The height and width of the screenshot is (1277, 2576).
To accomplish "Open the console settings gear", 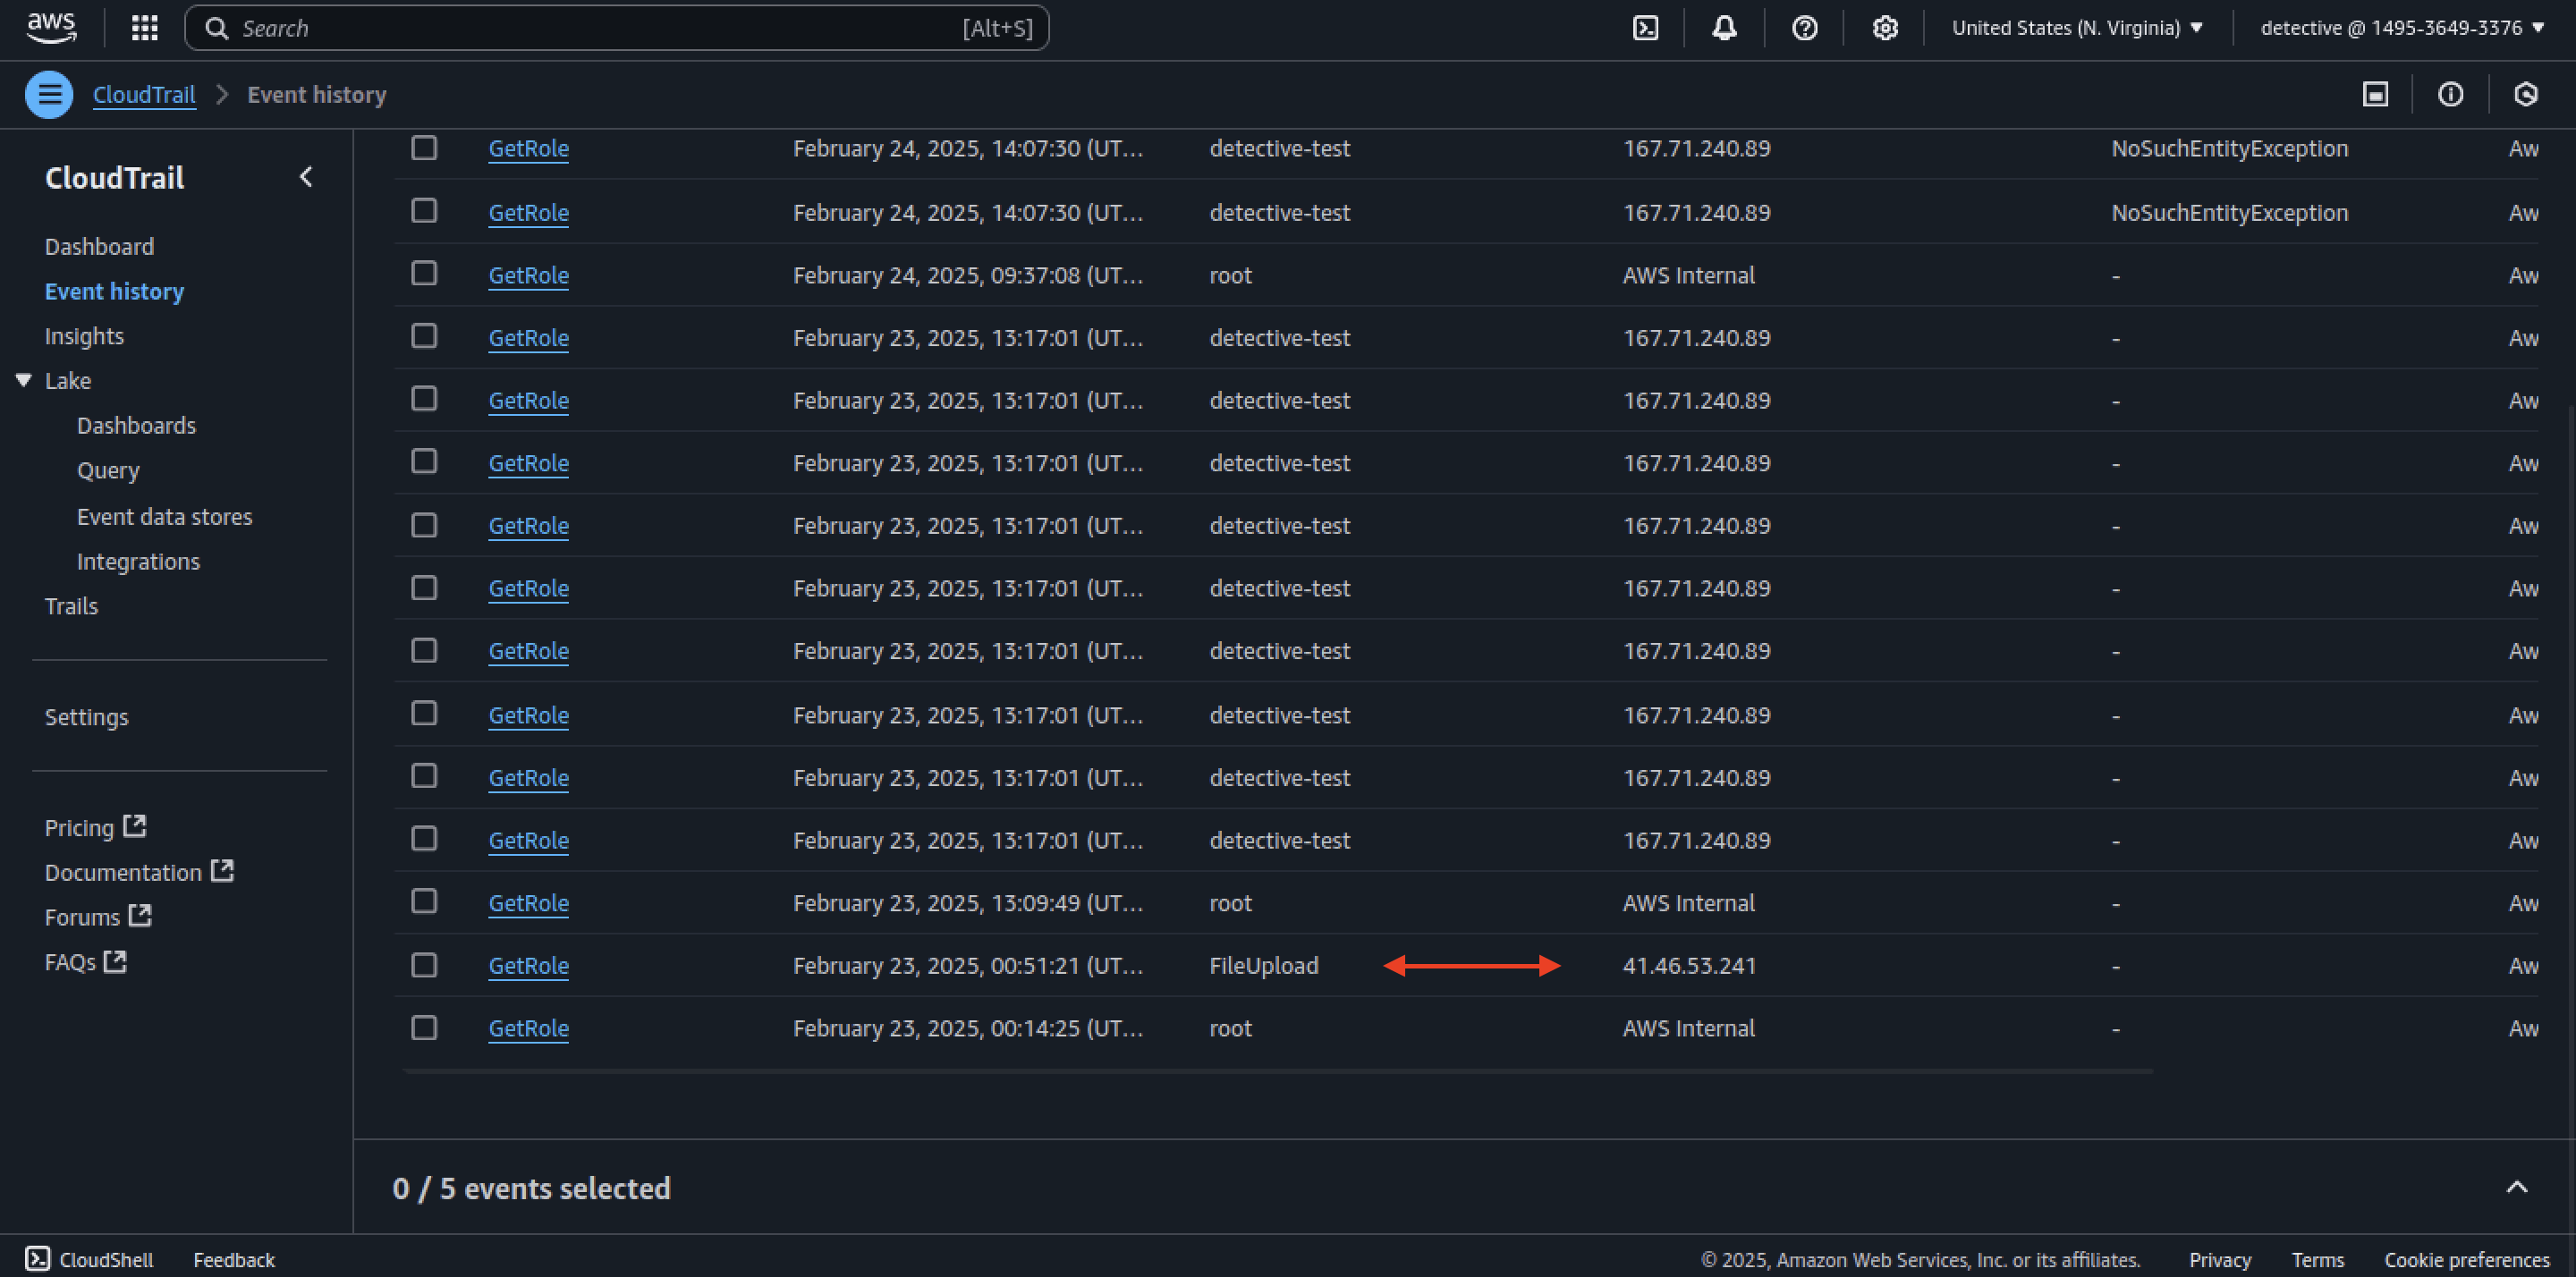I will coord(1885,28).
